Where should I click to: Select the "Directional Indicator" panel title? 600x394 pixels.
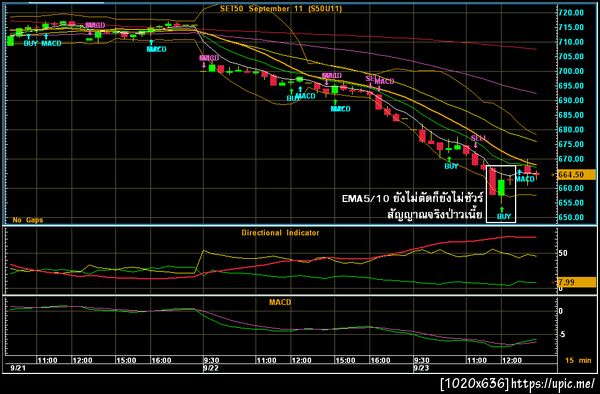(280, 233)
